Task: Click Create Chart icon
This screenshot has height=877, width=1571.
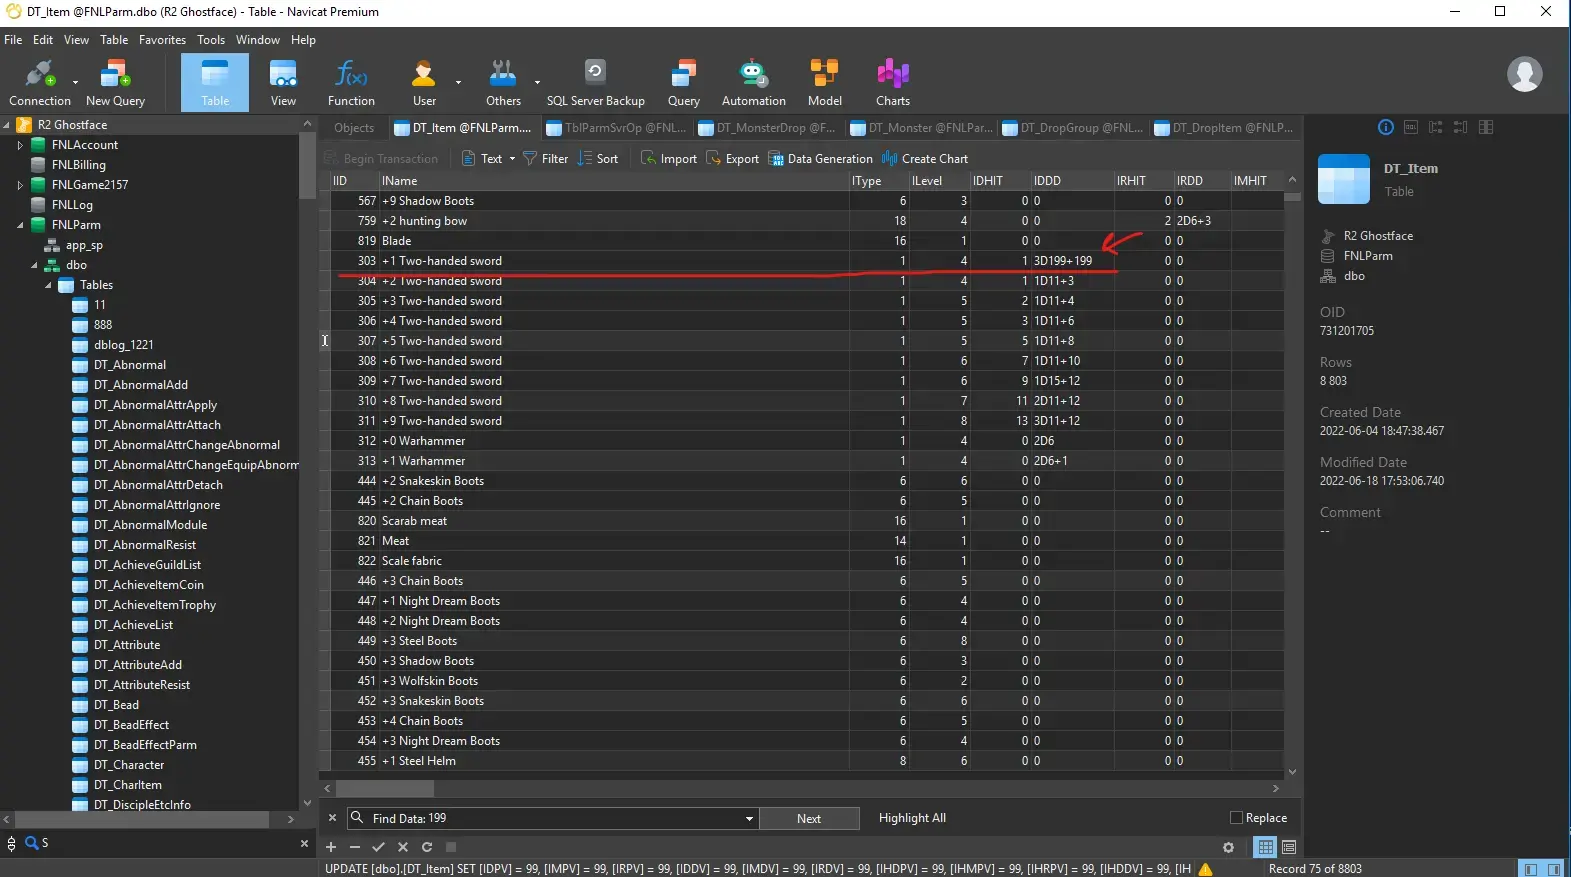Action: (x=924, y=158)
